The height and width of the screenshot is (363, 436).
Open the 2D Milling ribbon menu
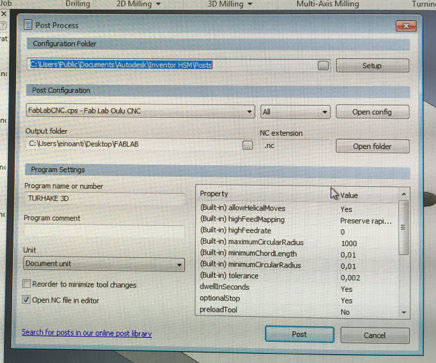point(138,4)
